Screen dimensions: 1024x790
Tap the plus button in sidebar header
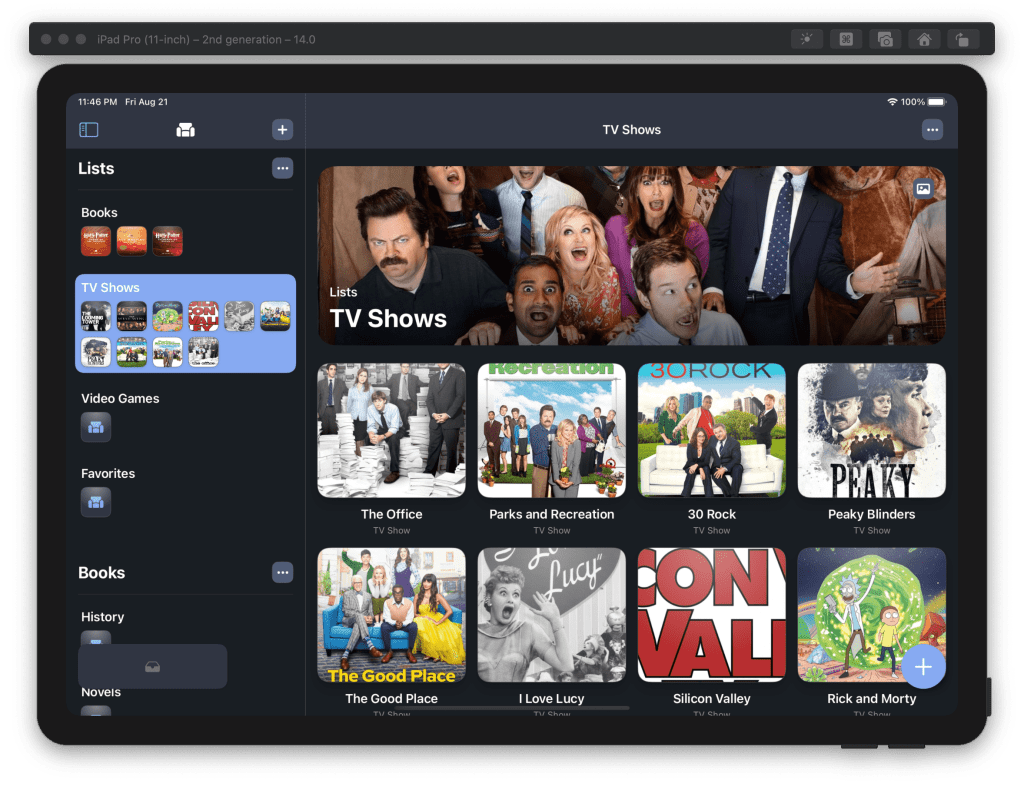point(282,130)
